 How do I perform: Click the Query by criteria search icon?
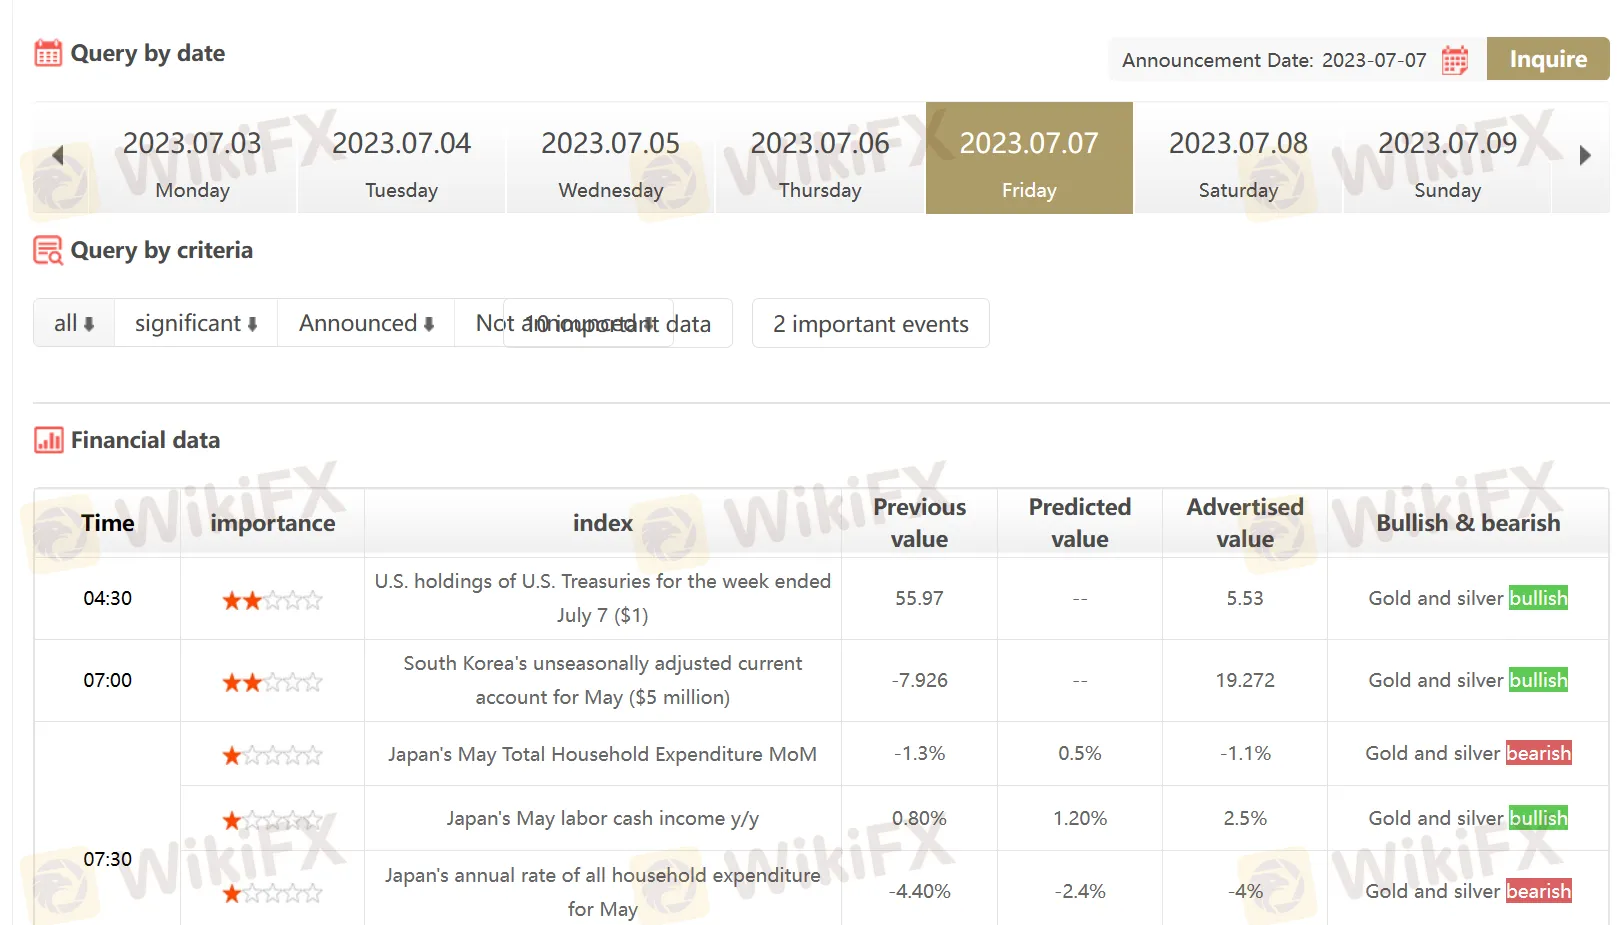[48, 250]
